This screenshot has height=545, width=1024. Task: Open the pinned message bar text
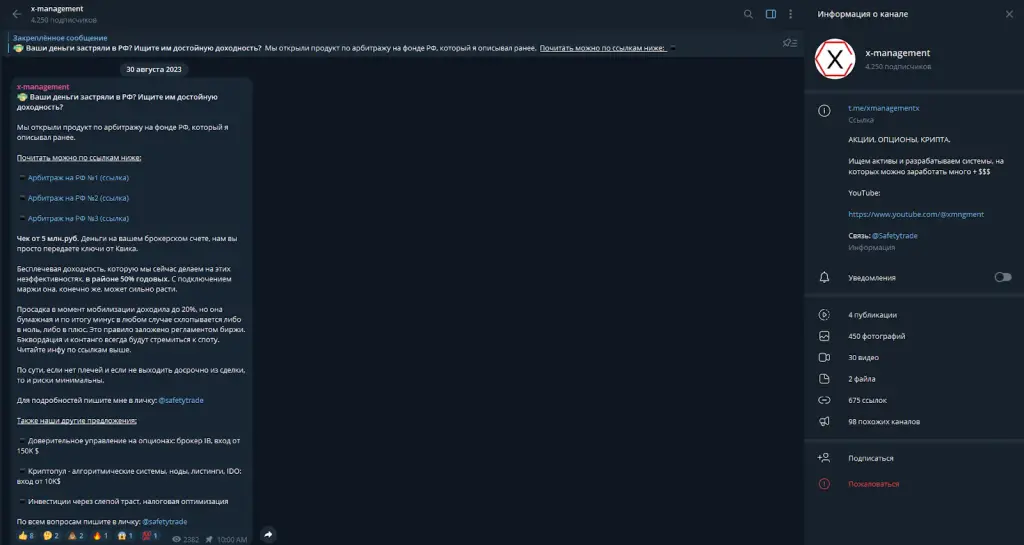[x=344, y=48]
